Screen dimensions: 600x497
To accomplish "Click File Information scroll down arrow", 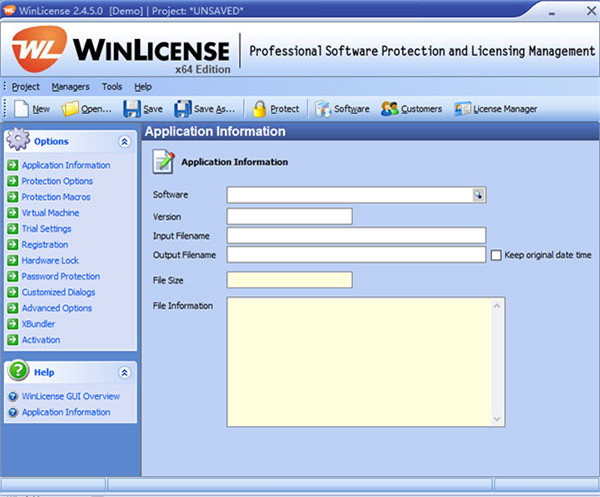I will click(x=497, y=419).
